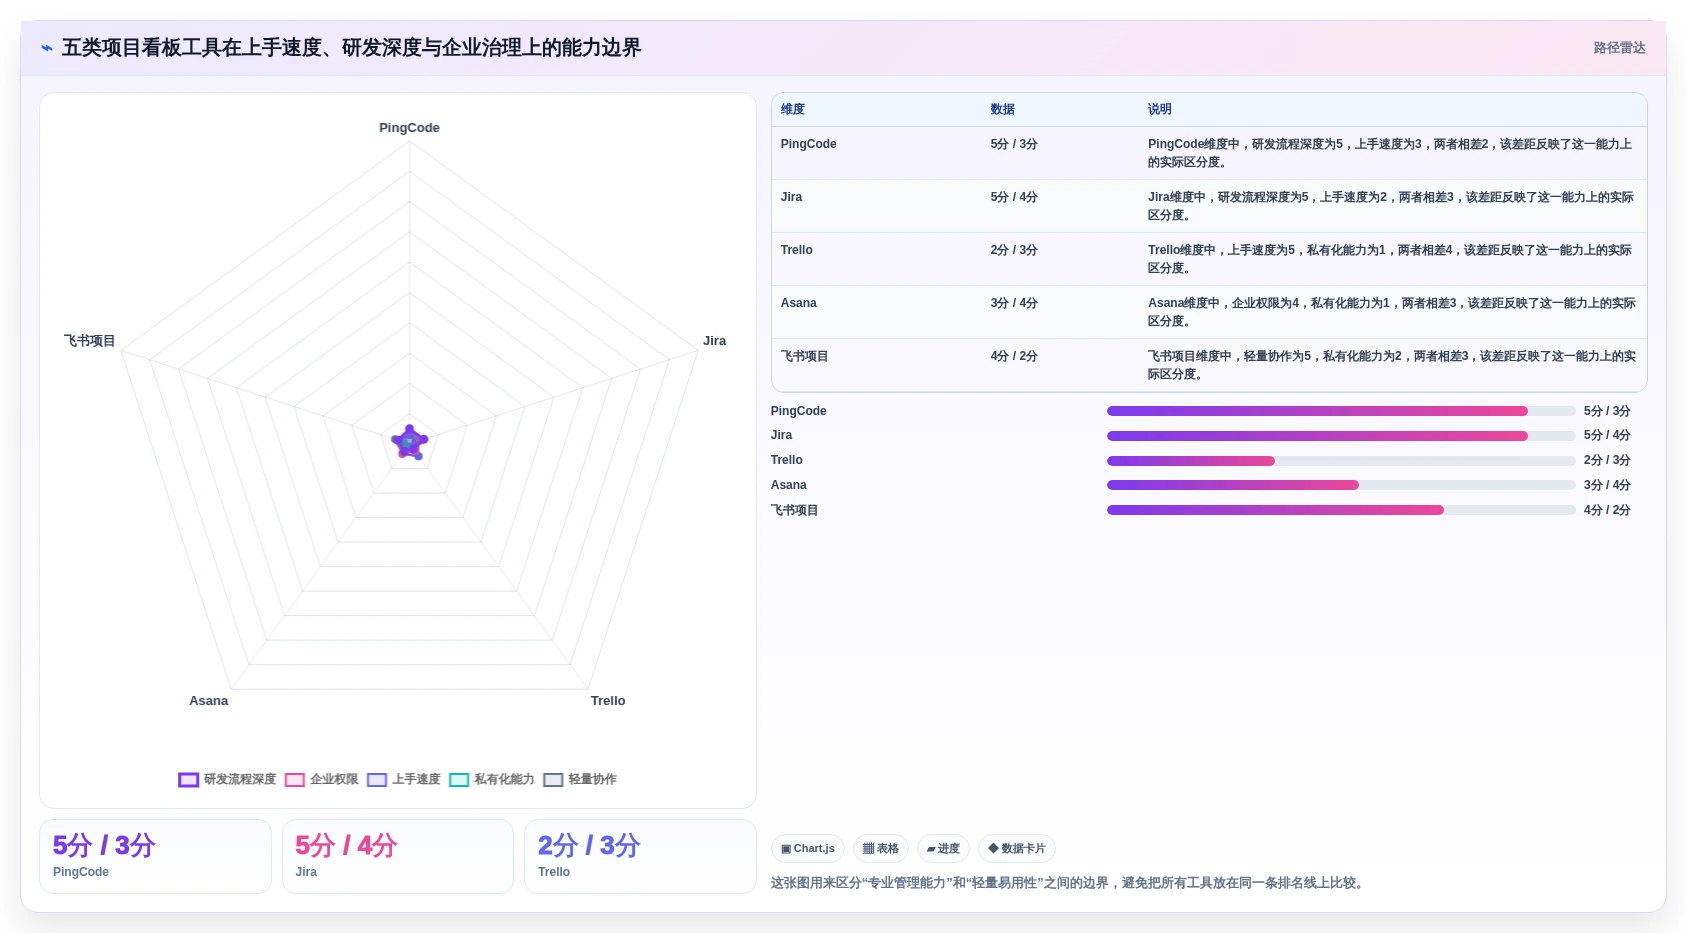This screenshot has height=933, width=1687.
Task: Click the 数据卡片 tag chip
Action: click(x=1017, y=849)
